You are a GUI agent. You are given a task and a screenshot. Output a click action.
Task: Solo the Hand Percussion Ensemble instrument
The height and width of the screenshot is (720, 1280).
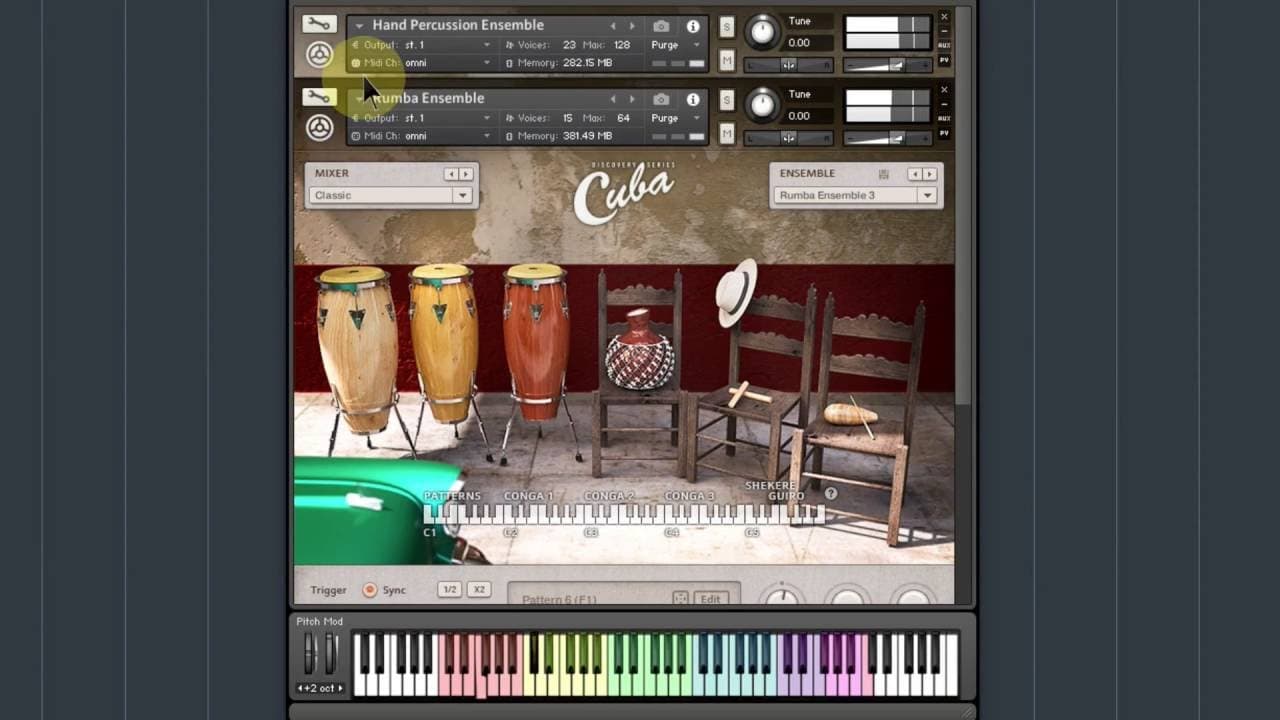point(727,27)
